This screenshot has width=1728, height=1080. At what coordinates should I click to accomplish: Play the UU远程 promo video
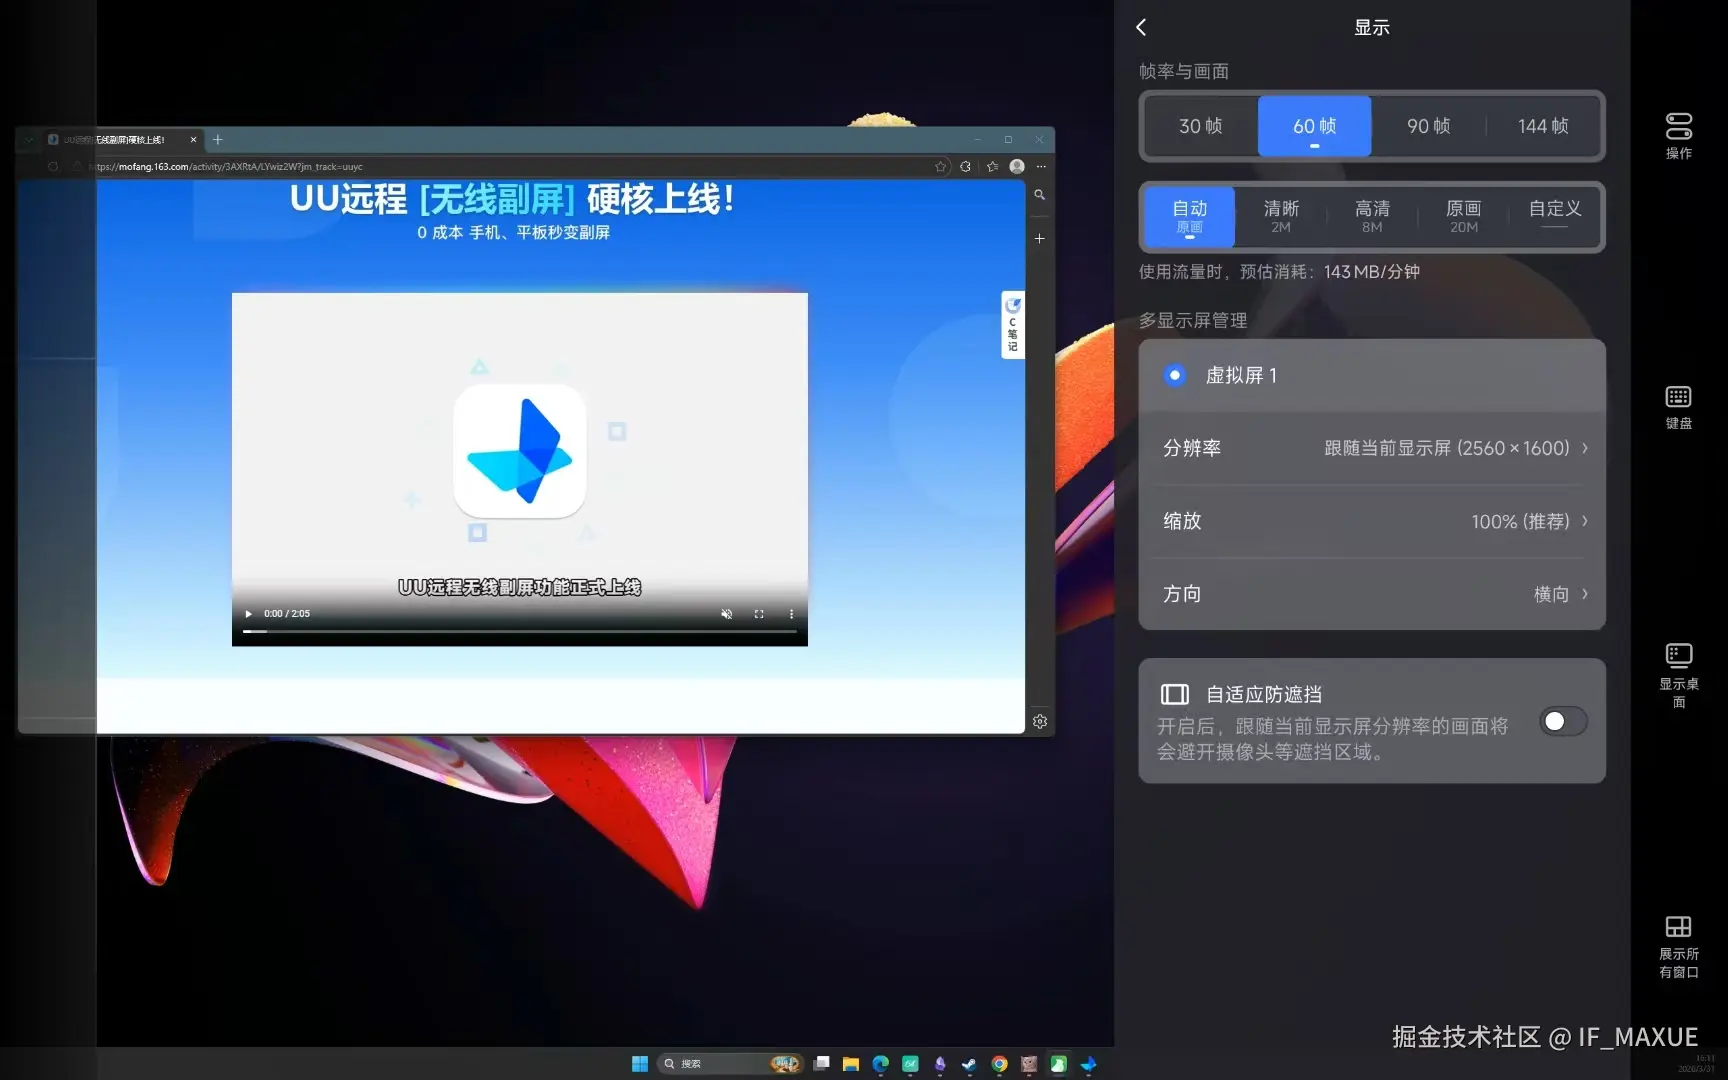click(248, 614)
